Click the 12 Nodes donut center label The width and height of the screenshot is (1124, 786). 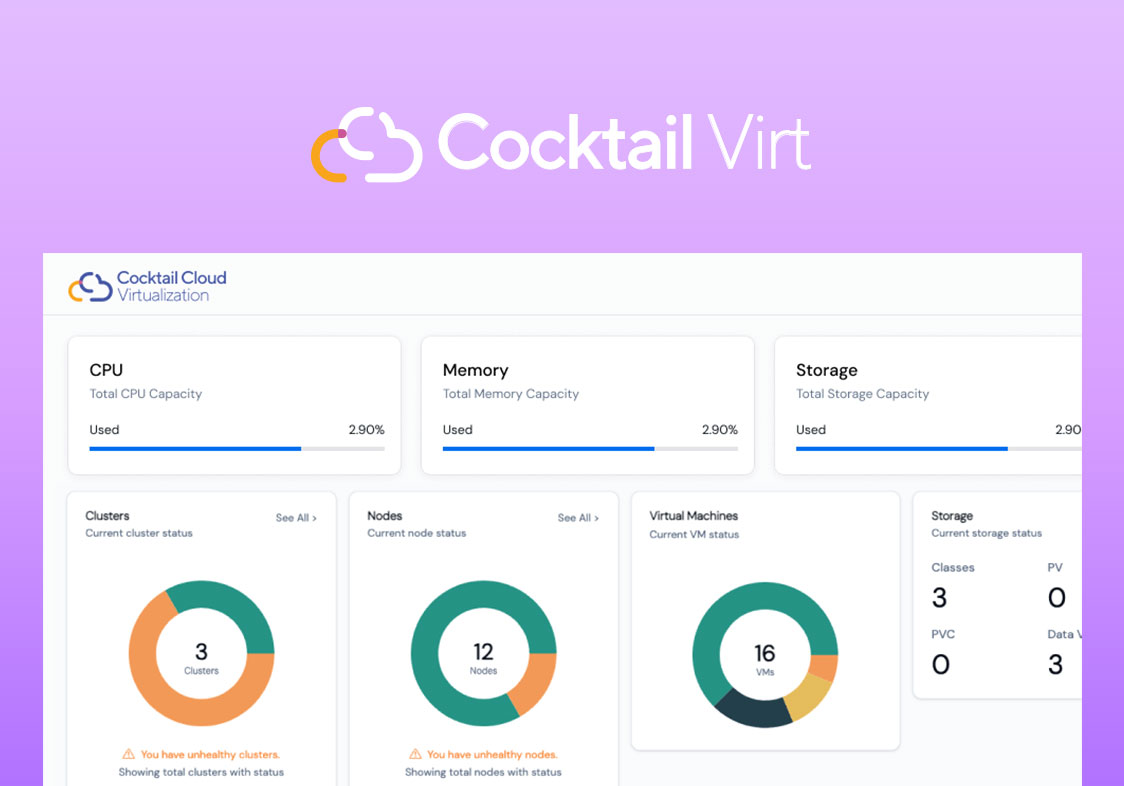coord(483,657)
